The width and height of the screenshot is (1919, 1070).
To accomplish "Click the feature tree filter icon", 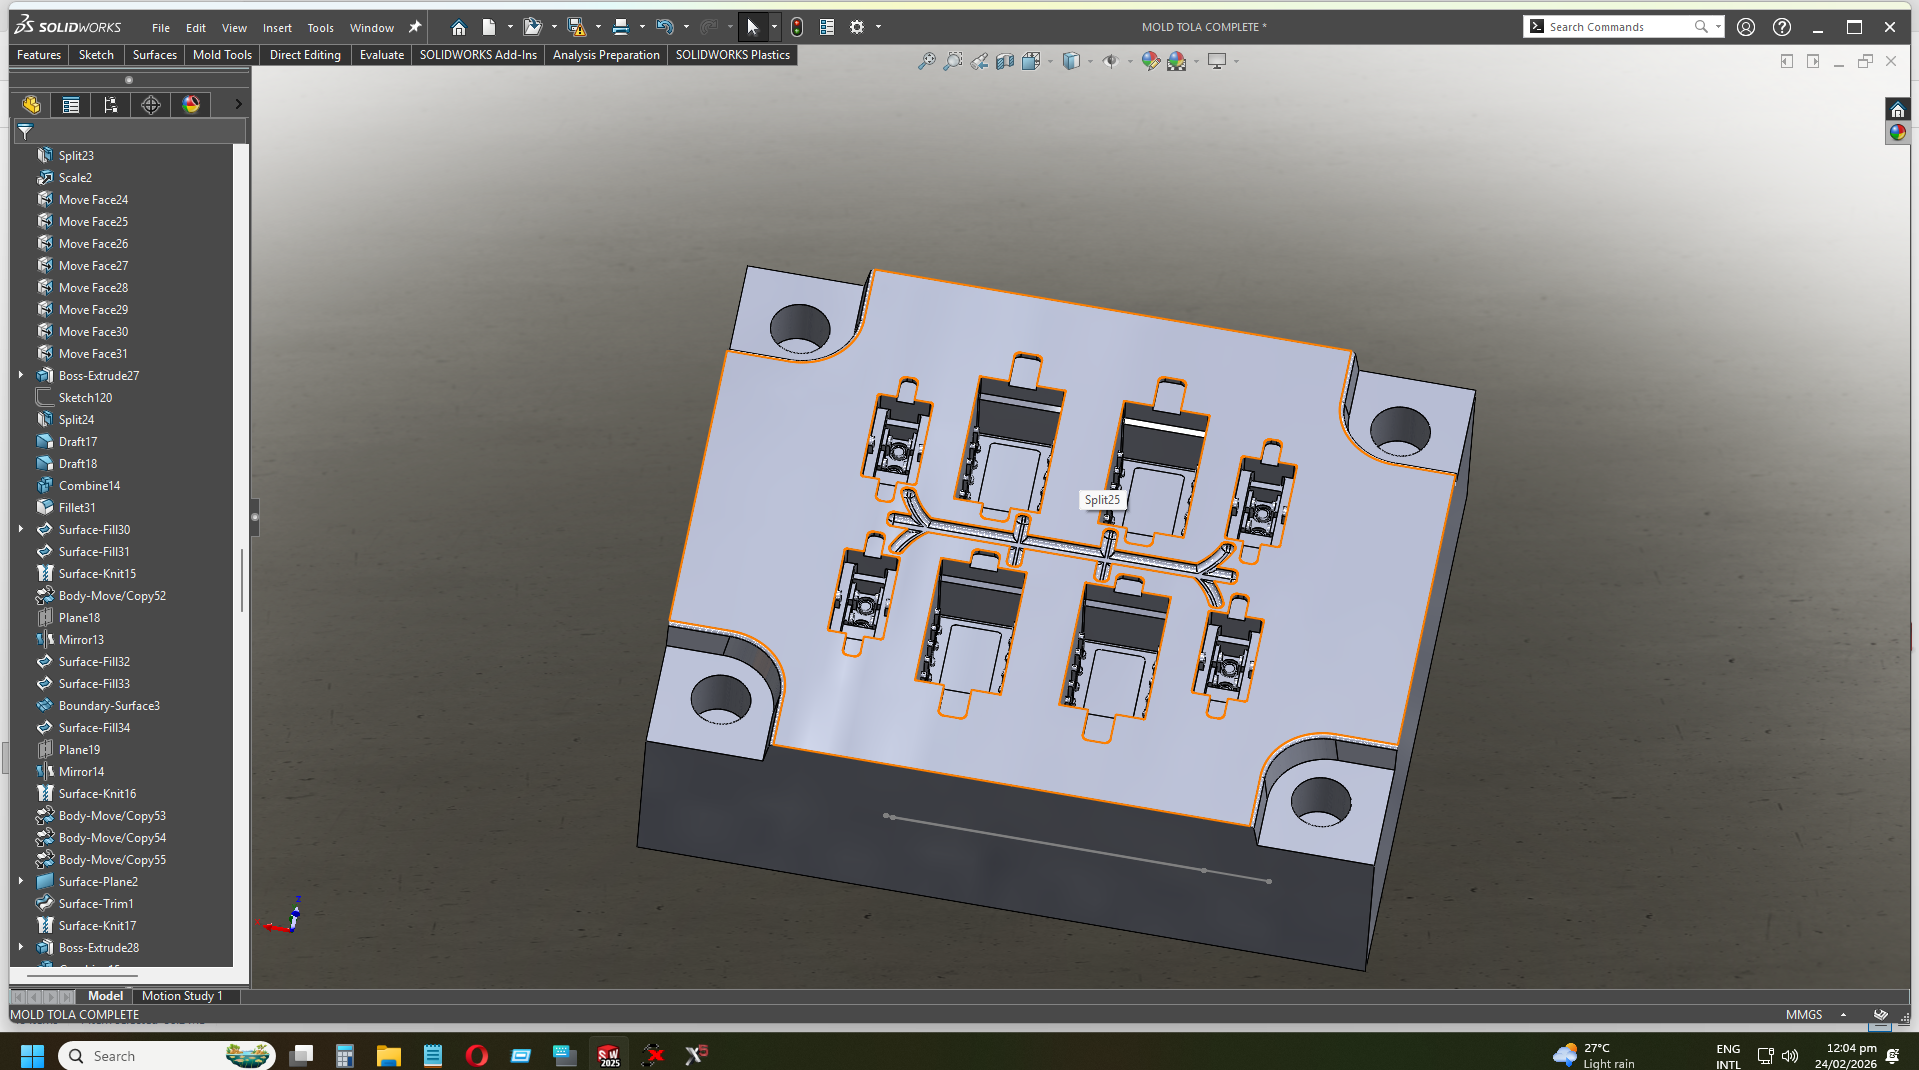I will [x=25, y=131].
